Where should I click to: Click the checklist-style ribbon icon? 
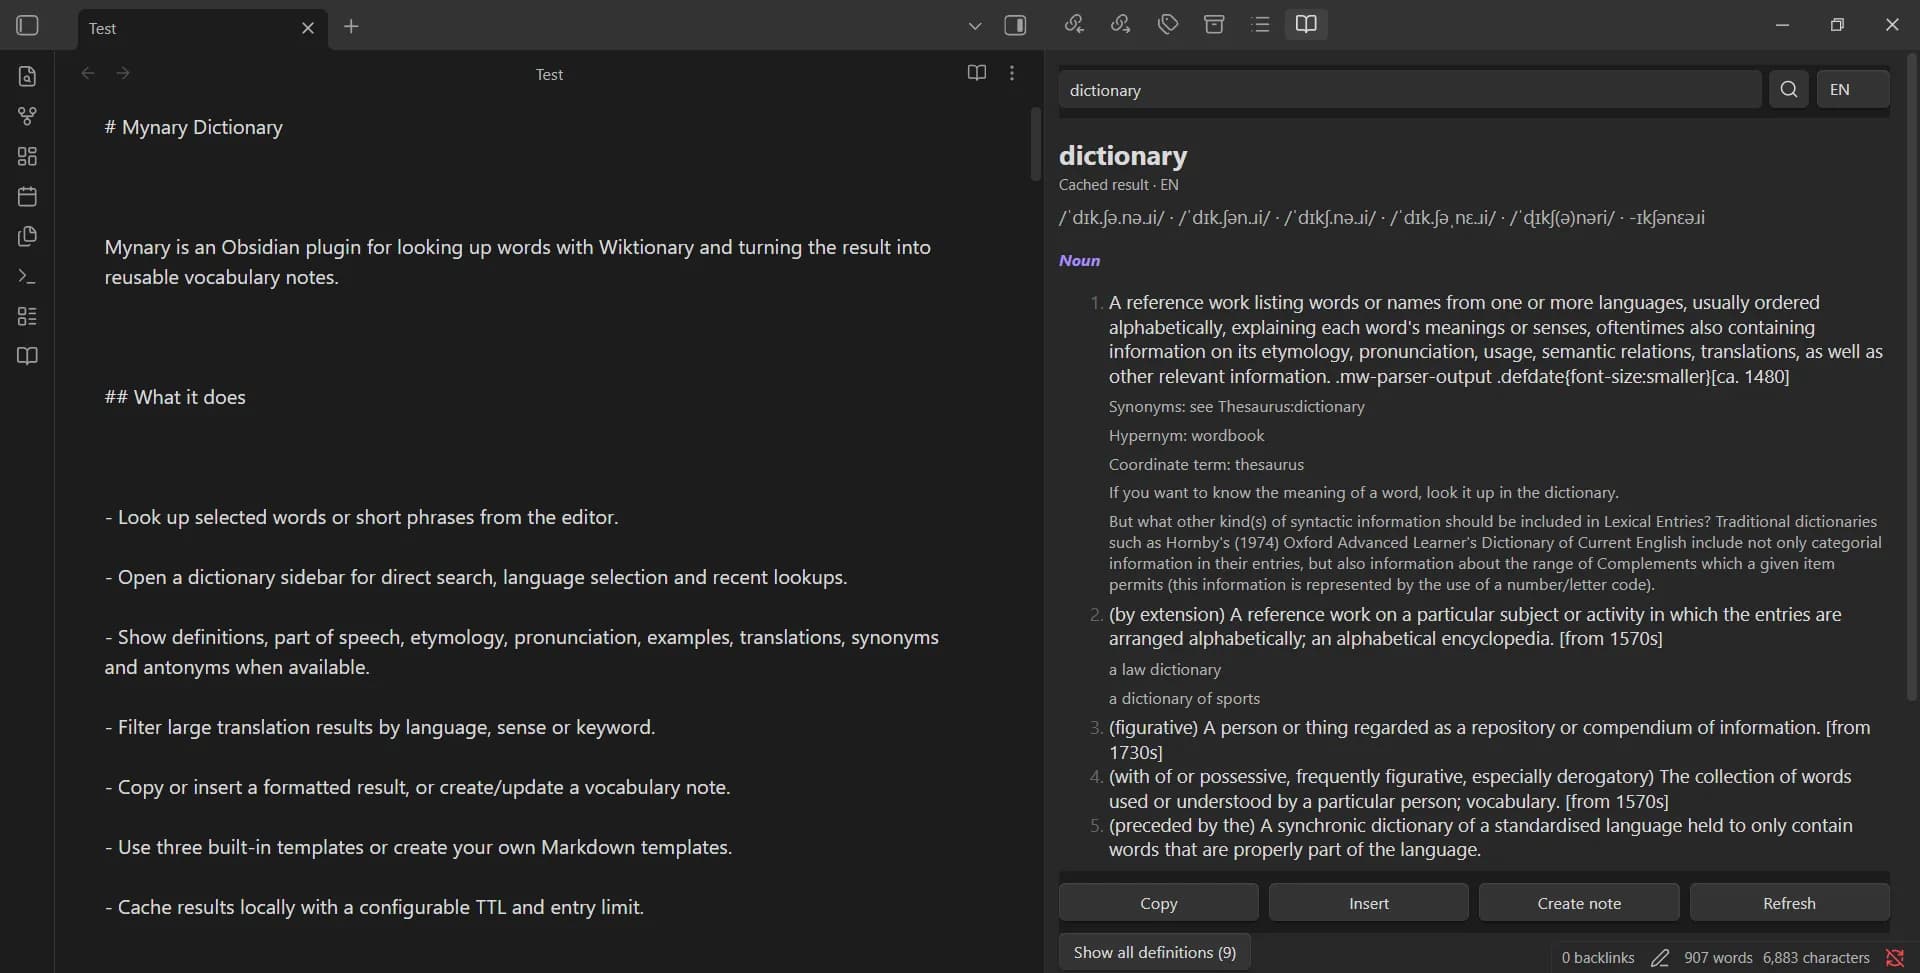27,316
